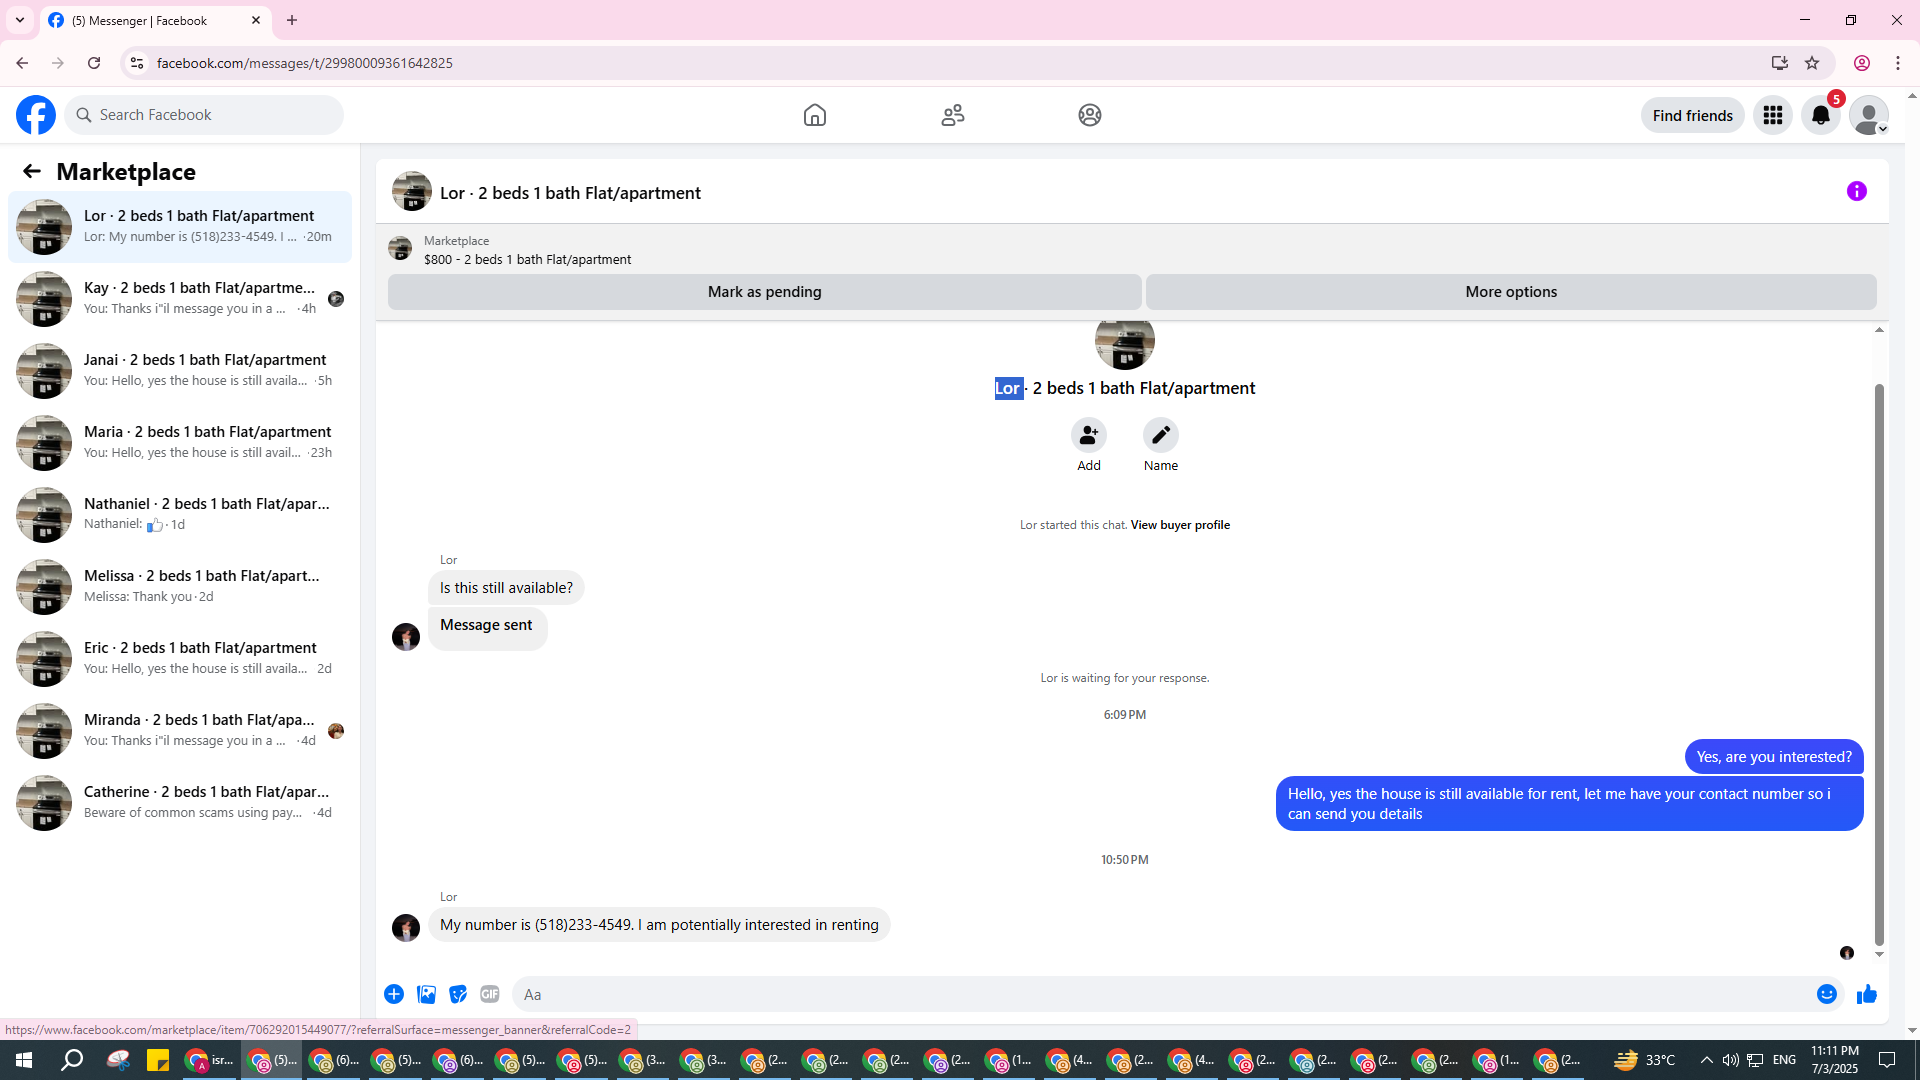Viewport: 1920px width, 1080px height.
Task: Go back from Marketplace chats list
Action: [32, 171]
